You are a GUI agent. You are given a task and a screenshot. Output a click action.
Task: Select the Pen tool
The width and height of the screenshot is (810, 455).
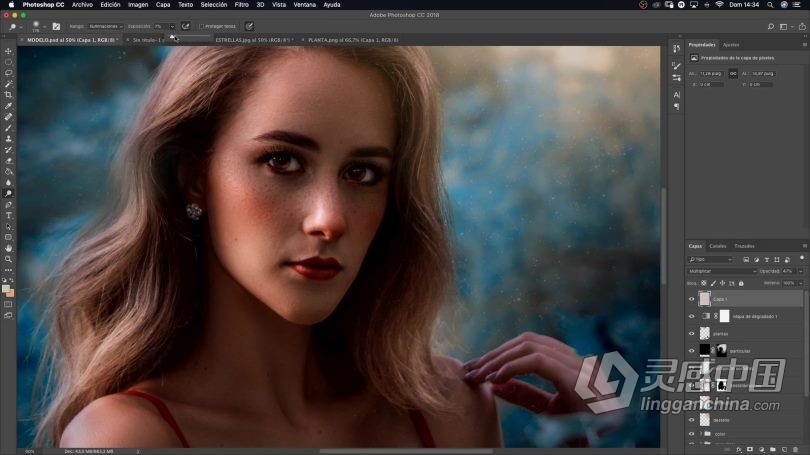pyautogui.click(x=8, y=205)
